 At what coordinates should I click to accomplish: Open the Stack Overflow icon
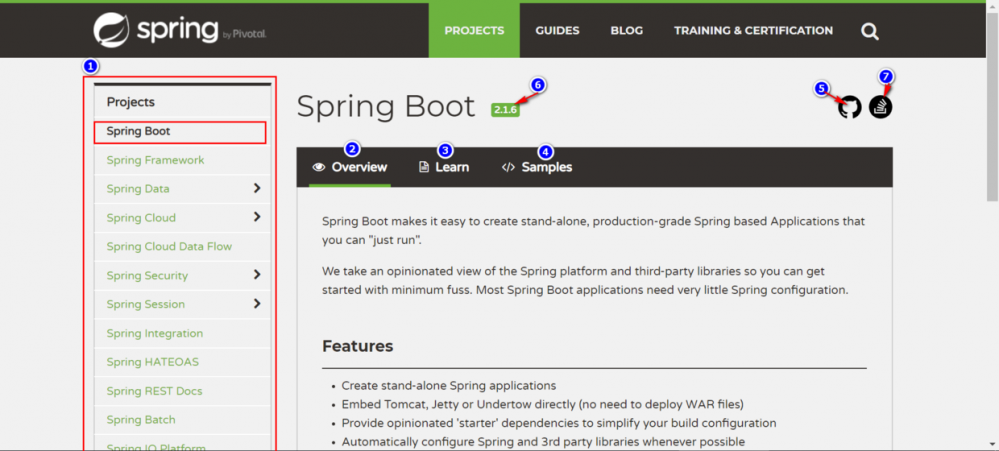[x=880, y=107]
